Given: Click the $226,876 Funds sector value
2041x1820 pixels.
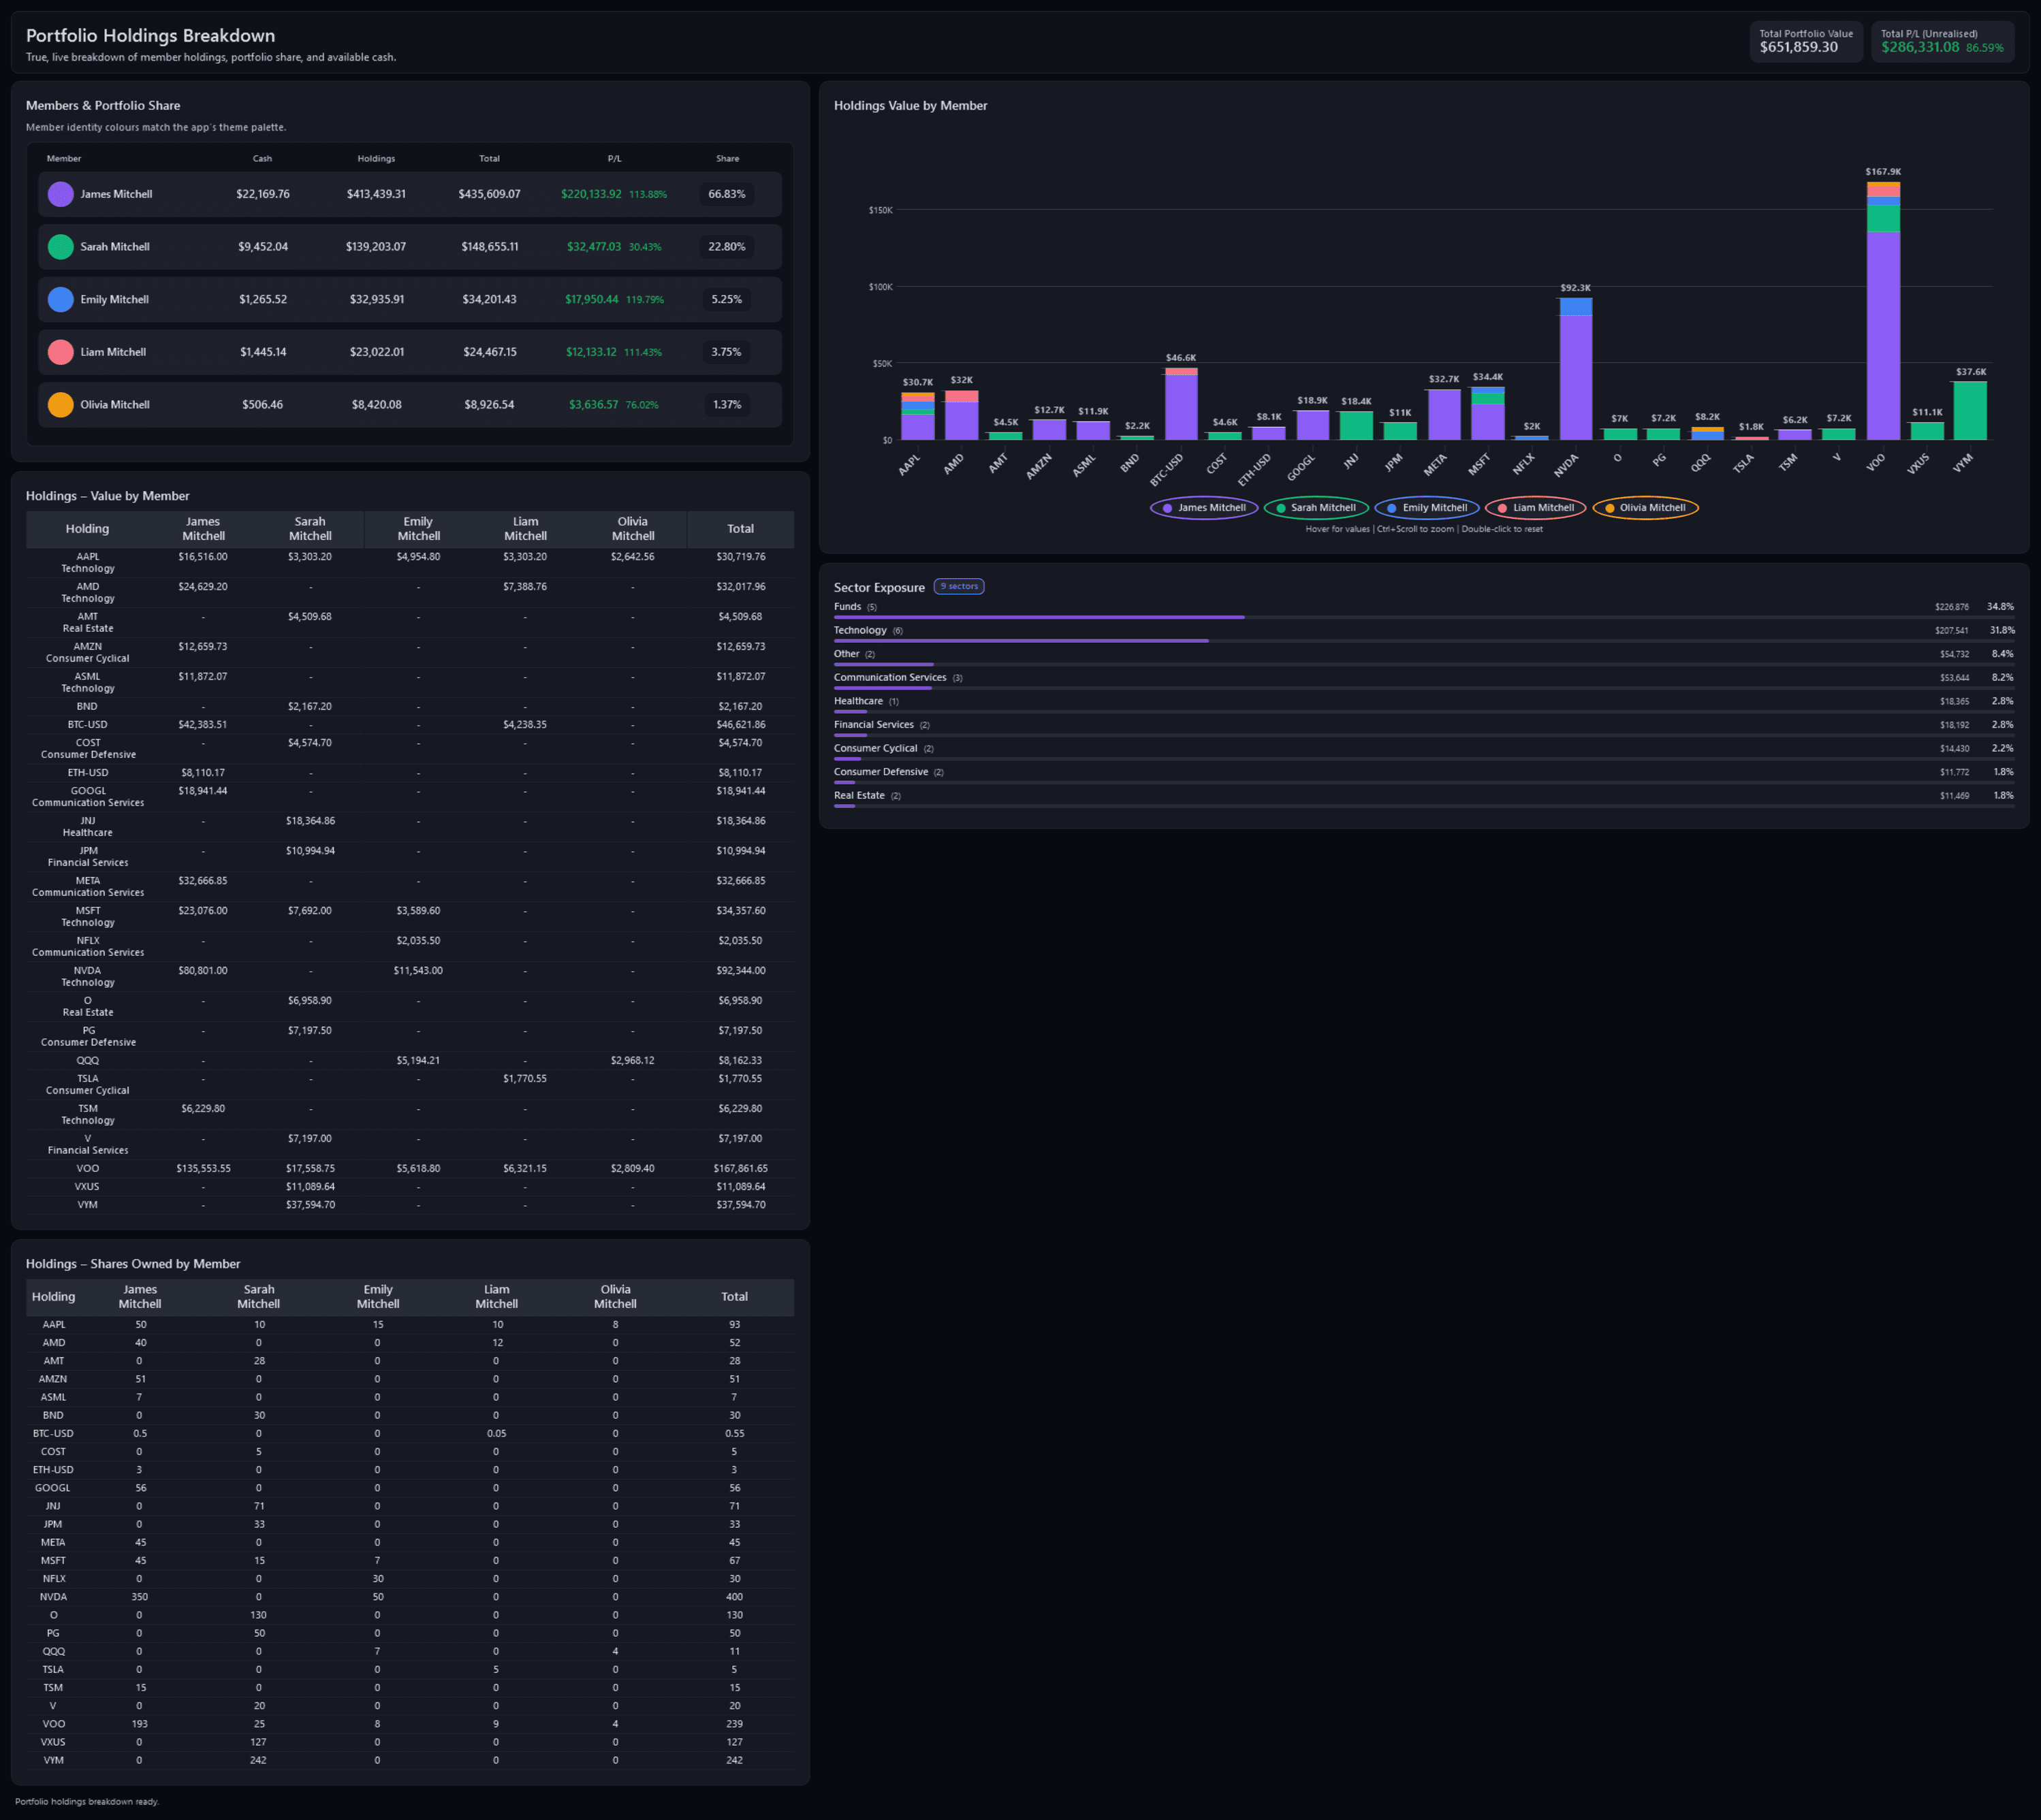Looking at the screenshot, I should pos(1951,607).
